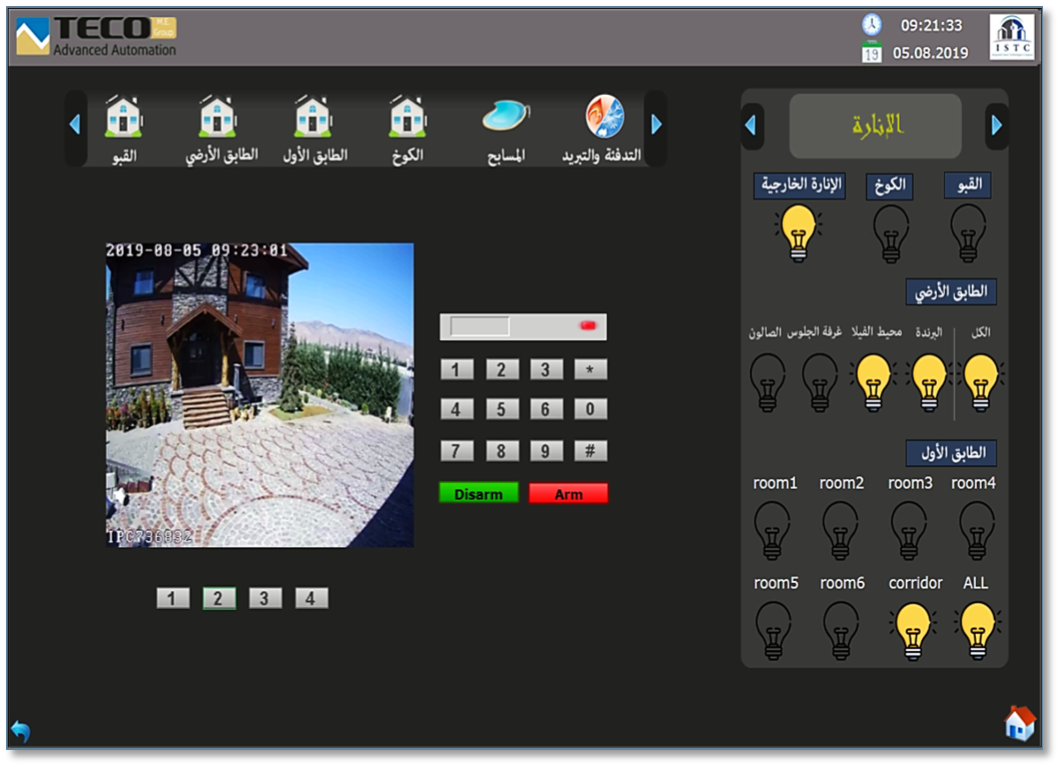Select the الطابق الأول navigation item
This screenshot has width=1061, height=767.
(x=313, y=128)
